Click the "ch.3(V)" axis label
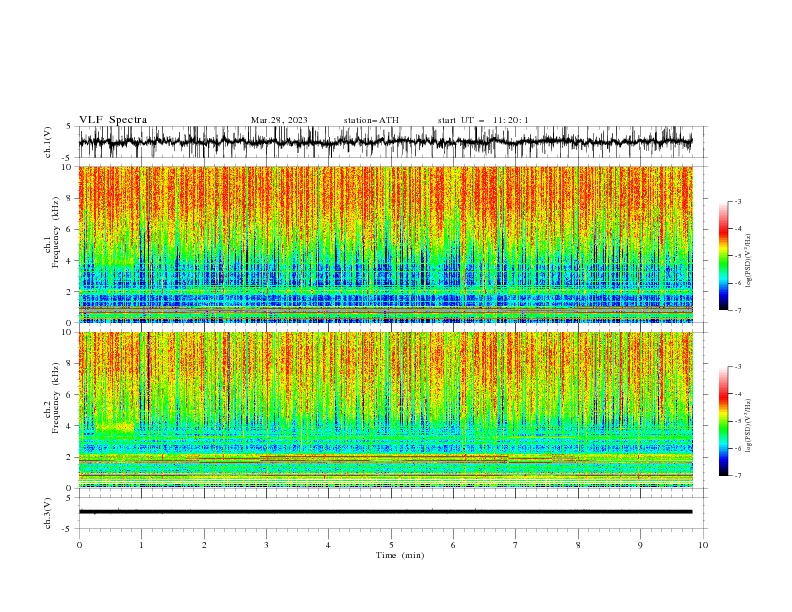 48,513
